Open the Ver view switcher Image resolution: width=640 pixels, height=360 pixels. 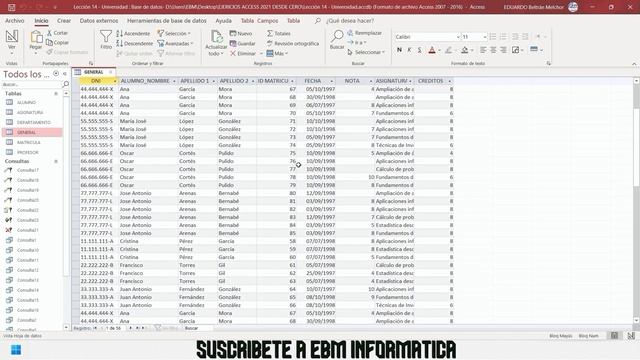coord(11,42)
